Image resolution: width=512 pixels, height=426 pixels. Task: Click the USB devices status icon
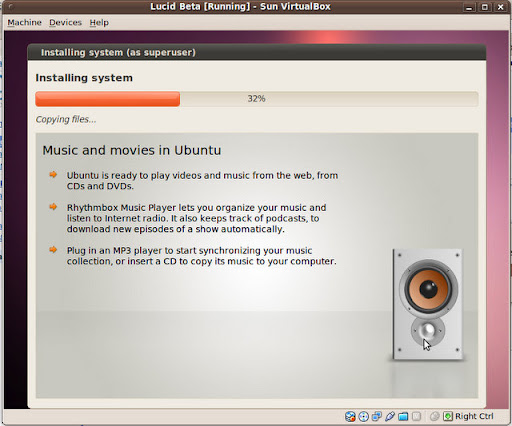pyautogui.click(x=390, y=416)
